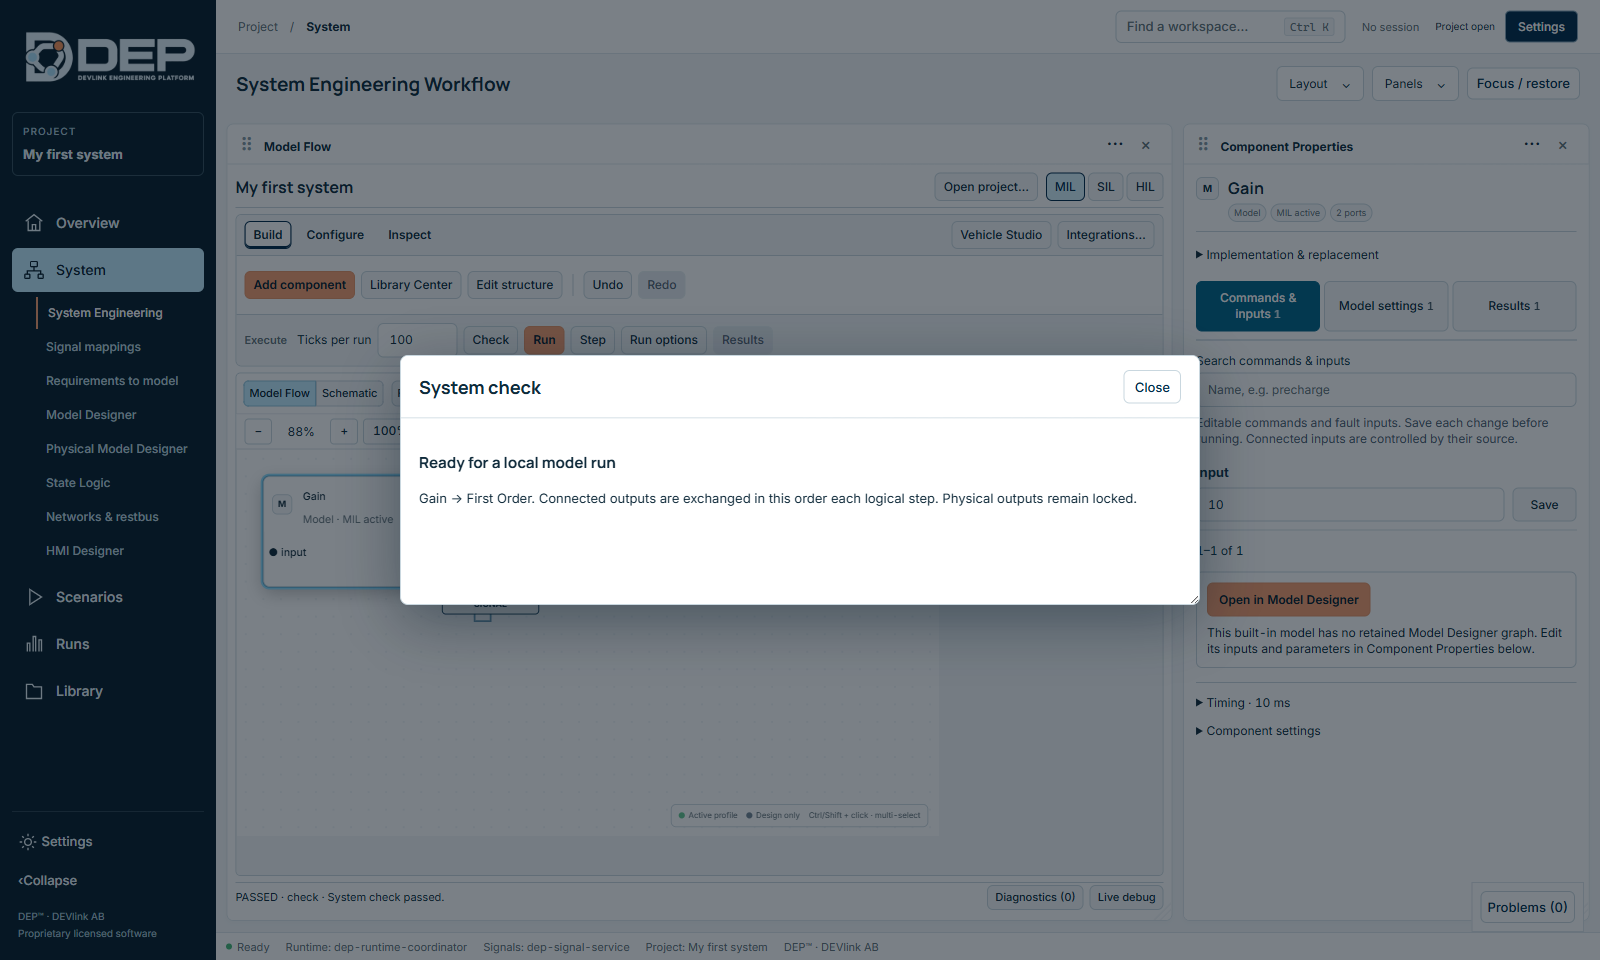Click the Diagnostics (0) button

click(x=1035, y=897)
